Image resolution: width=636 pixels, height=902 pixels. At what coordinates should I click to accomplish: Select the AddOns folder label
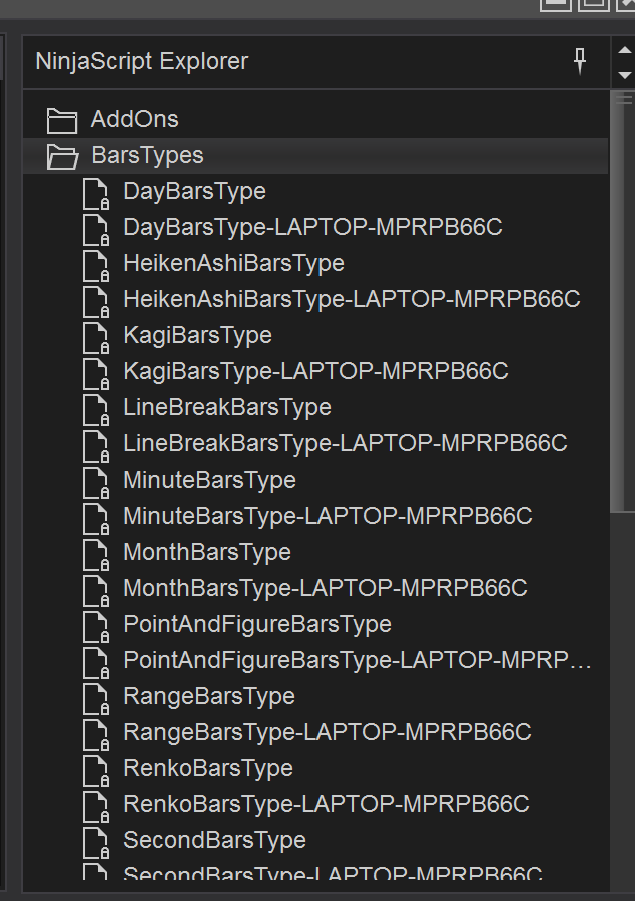tap(135, 119)
